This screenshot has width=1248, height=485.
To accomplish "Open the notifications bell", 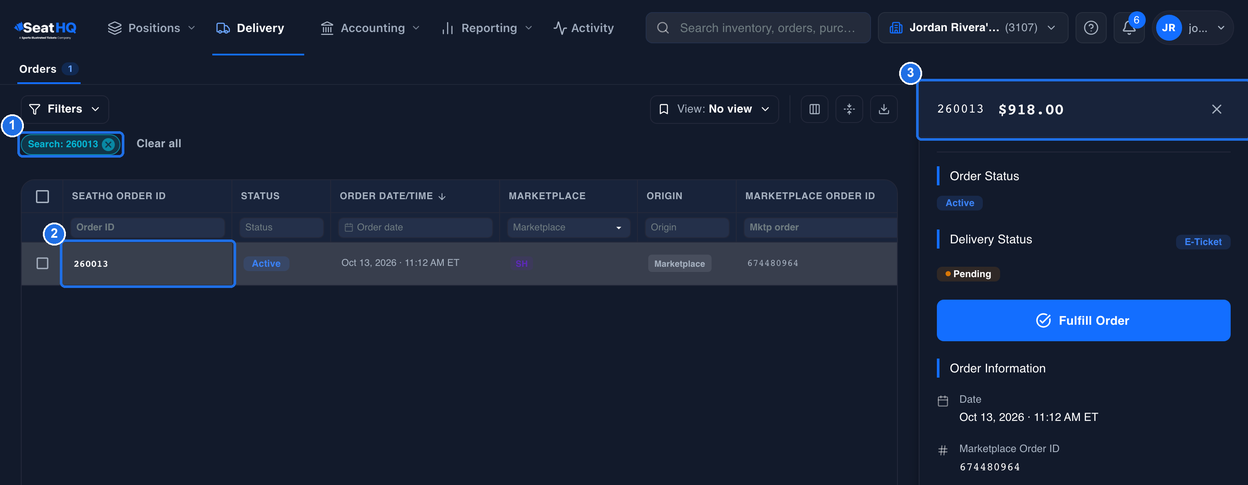I will tap(1129, 28).
